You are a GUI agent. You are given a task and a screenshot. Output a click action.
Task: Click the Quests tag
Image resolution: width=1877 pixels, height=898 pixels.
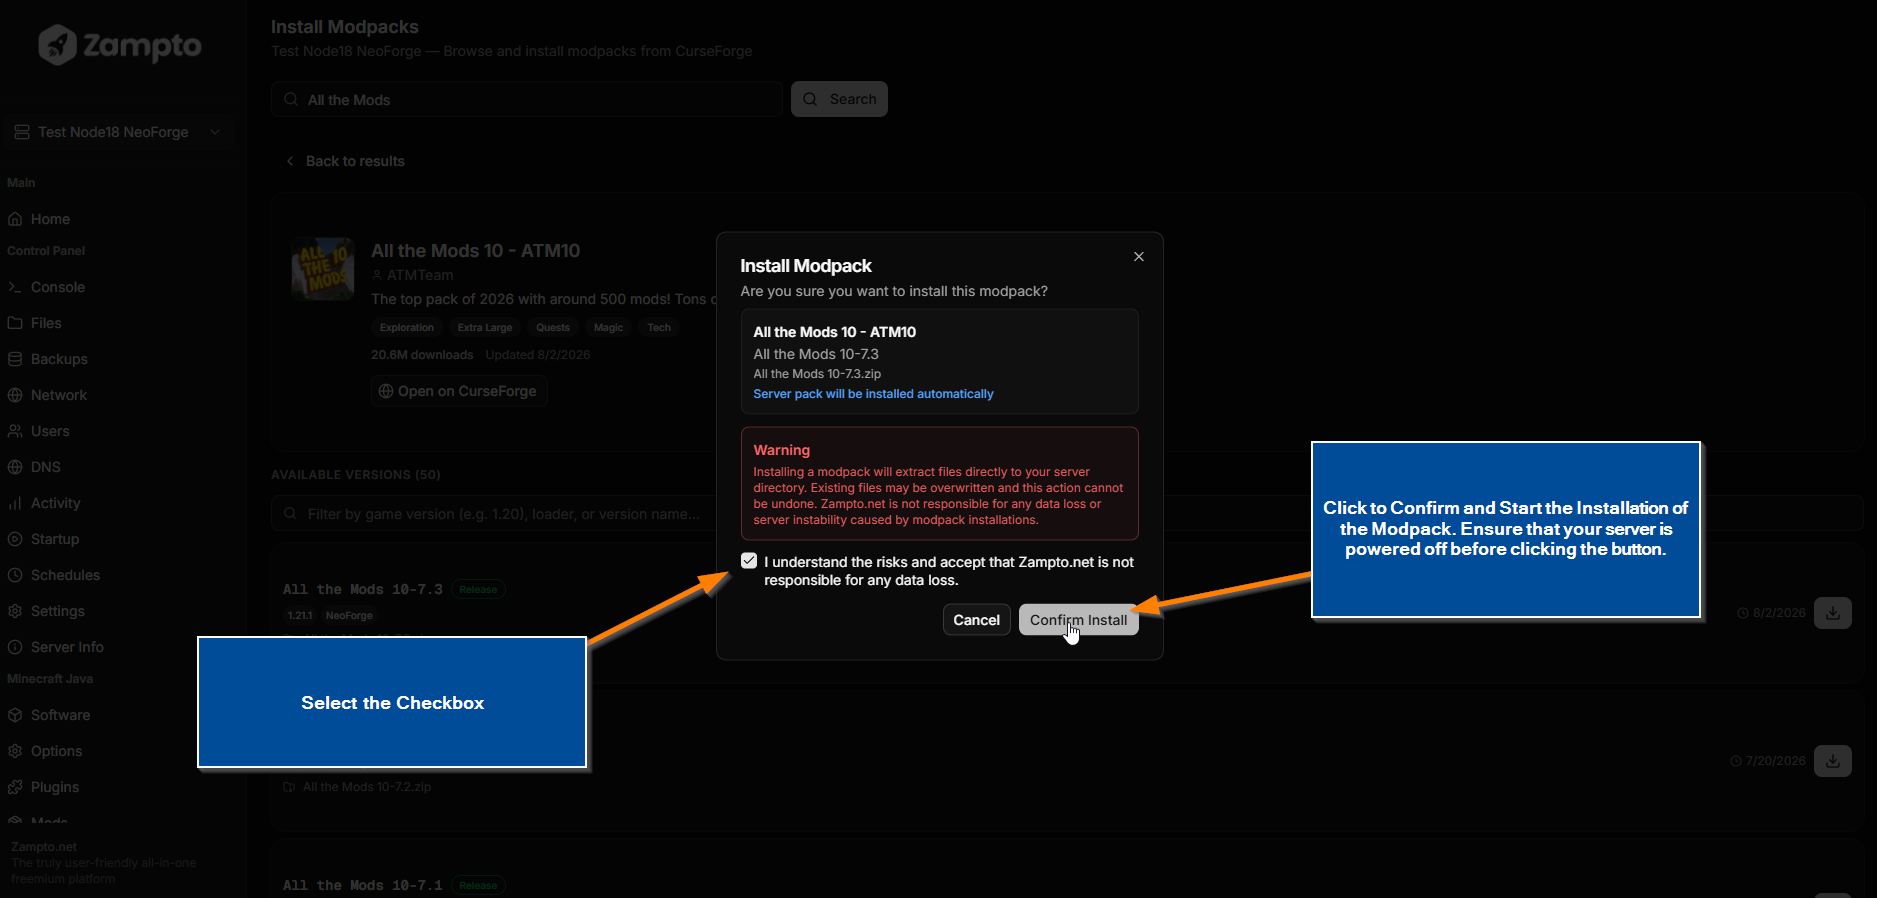[x=553, y=327]
